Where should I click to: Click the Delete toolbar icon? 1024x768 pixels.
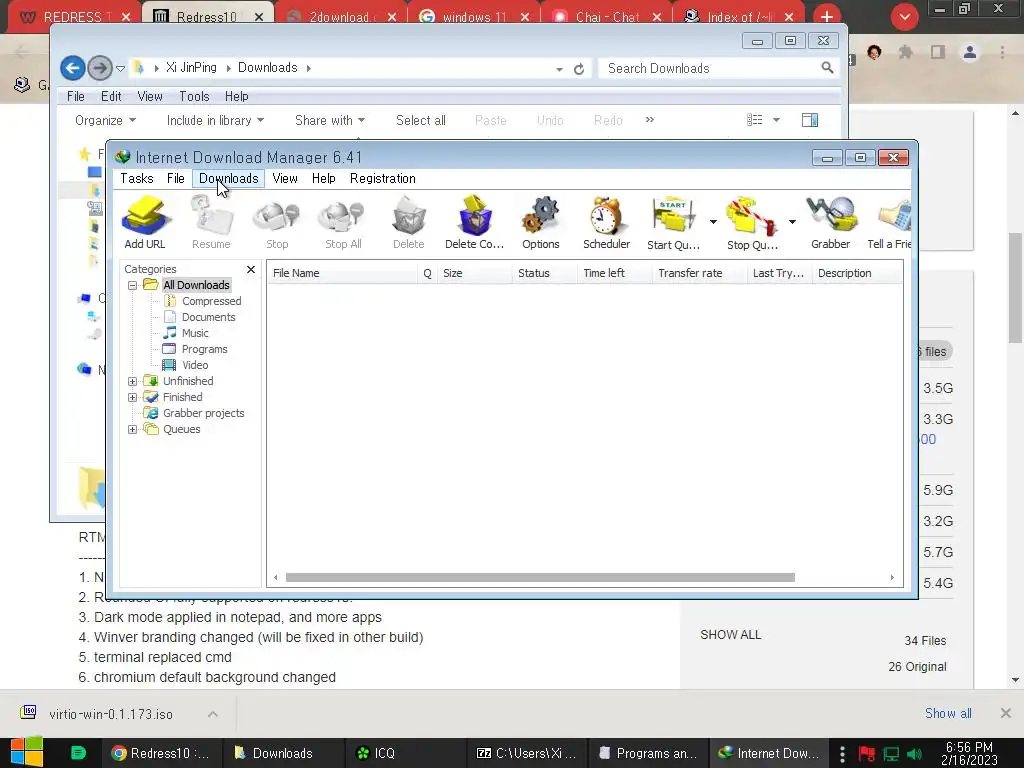click(x=409, y=222)
